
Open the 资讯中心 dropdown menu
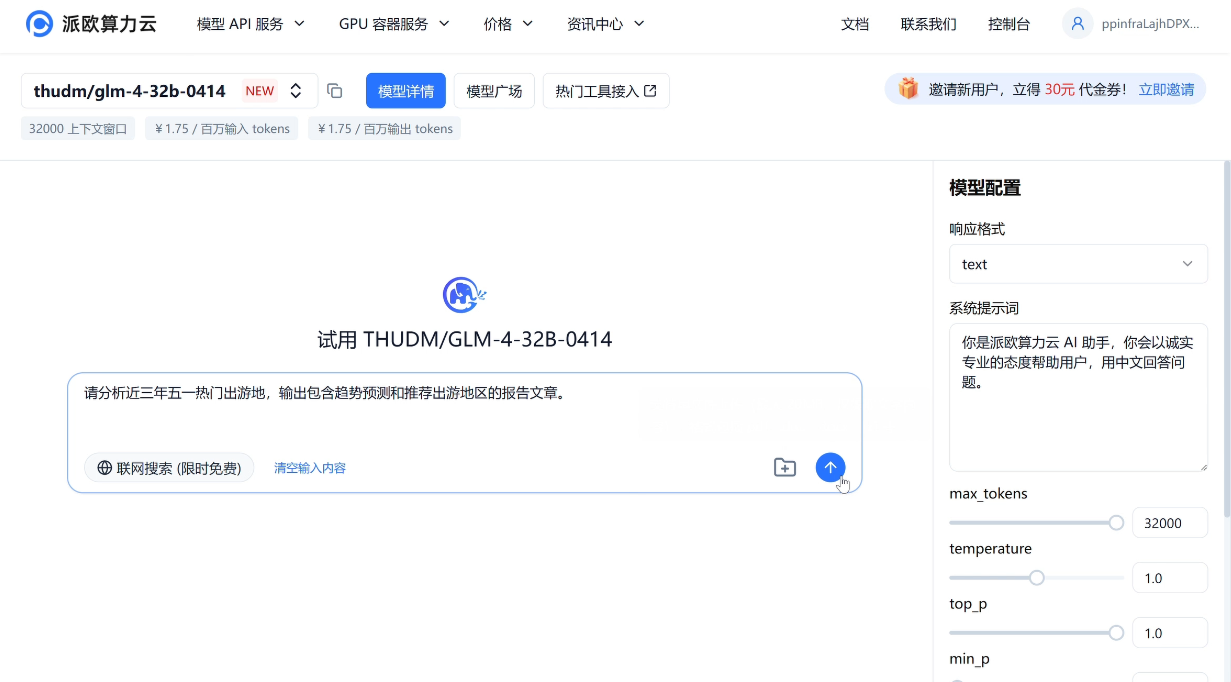pos(606,24)
